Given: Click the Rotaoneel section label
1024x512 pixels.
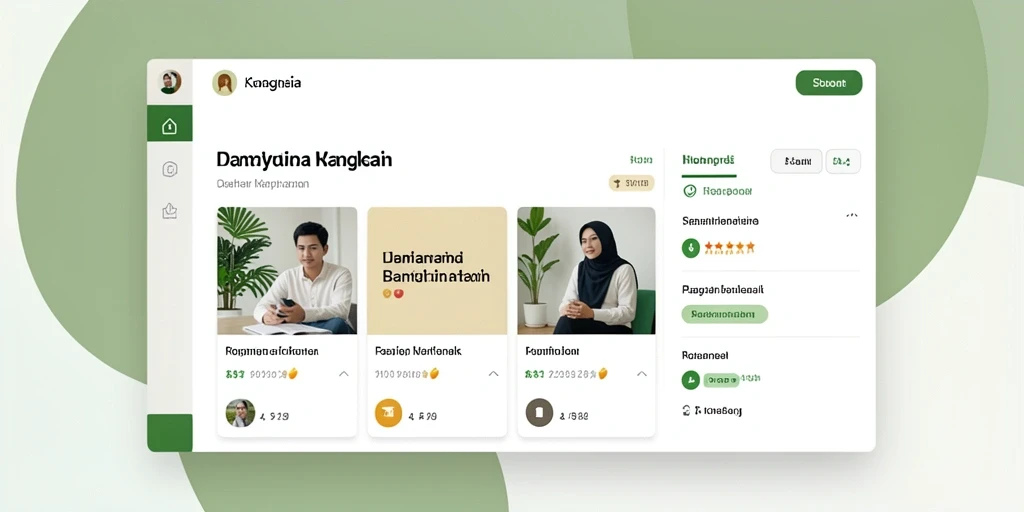Looking at the screenshot, I should pyautogui.click(x=705, y=356).
